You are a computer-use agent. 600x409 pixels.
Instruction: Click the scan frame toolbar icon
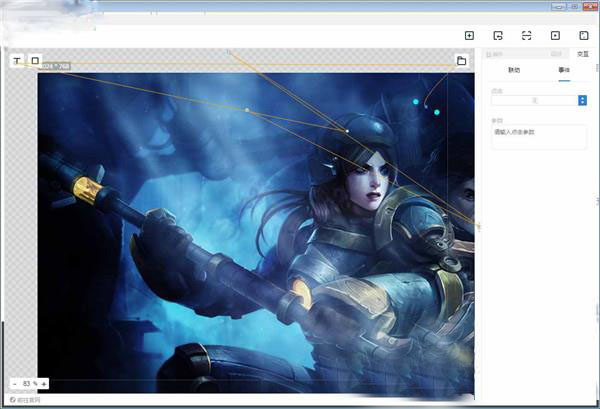[x=527, y=36]
